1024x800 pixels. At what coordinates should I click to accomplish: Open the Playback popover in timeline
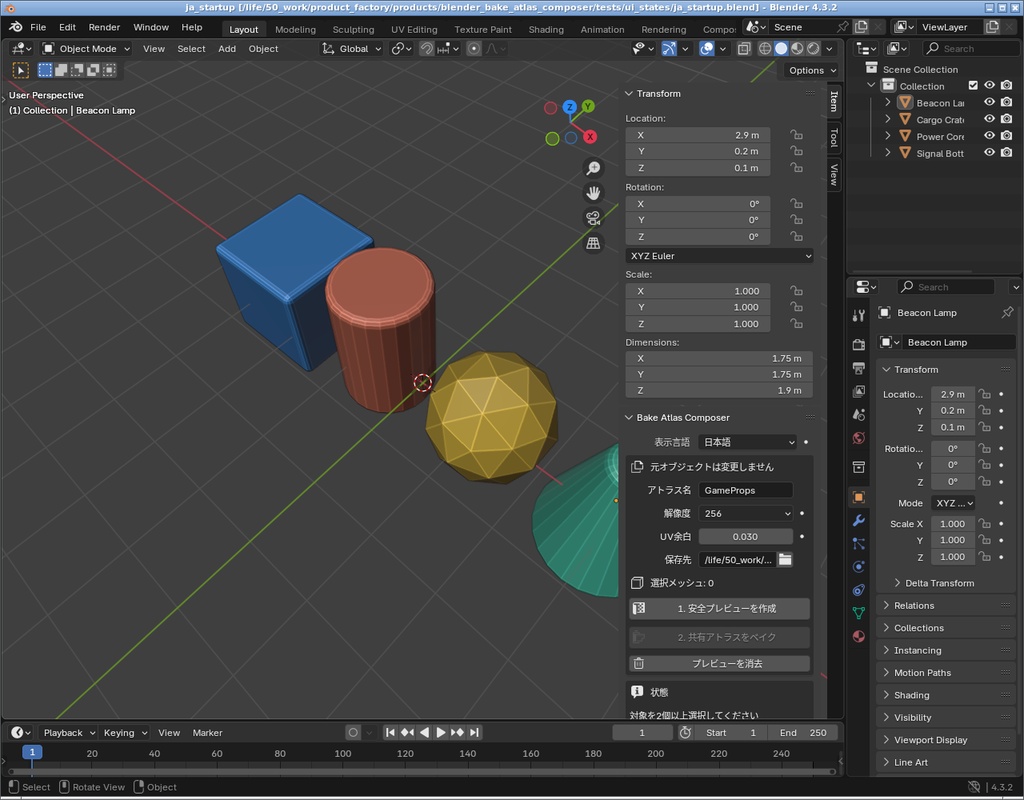pos(67,733)
